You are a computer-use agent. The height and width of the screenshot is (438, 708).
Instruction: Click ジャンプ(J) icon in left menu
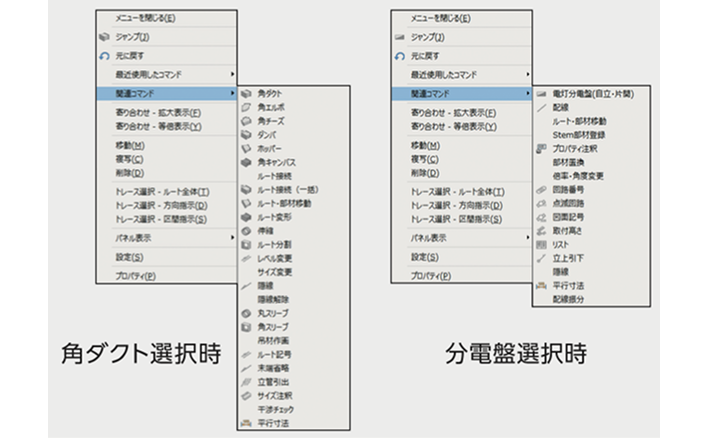point(104,37)
